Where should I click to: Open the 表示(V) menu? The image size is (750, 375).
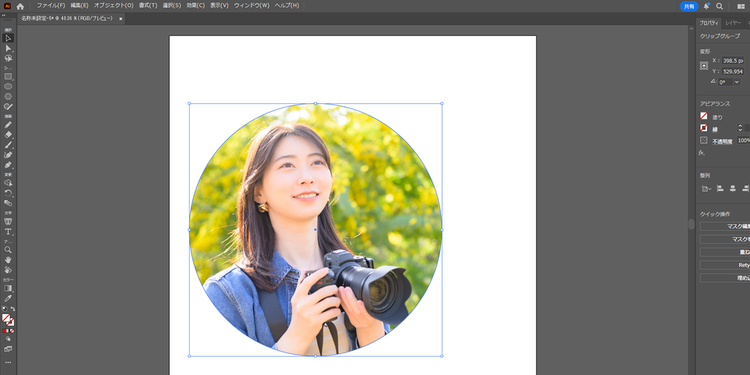[220, 5]
